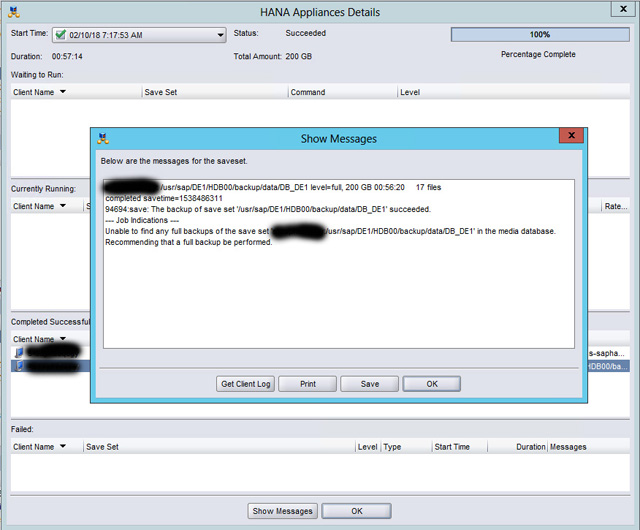The image size is (640, 530).
Task: Click the green checkmark icon in Start Time
Action: pos(60,35)
